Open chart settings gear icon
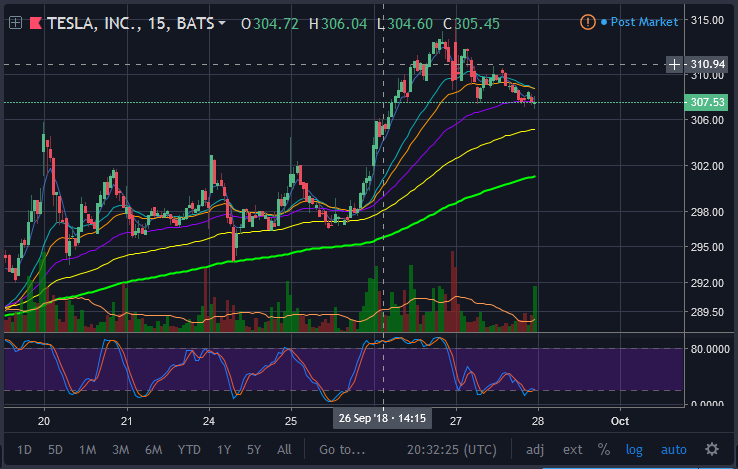The image size is (738, 469). point(712,449)
